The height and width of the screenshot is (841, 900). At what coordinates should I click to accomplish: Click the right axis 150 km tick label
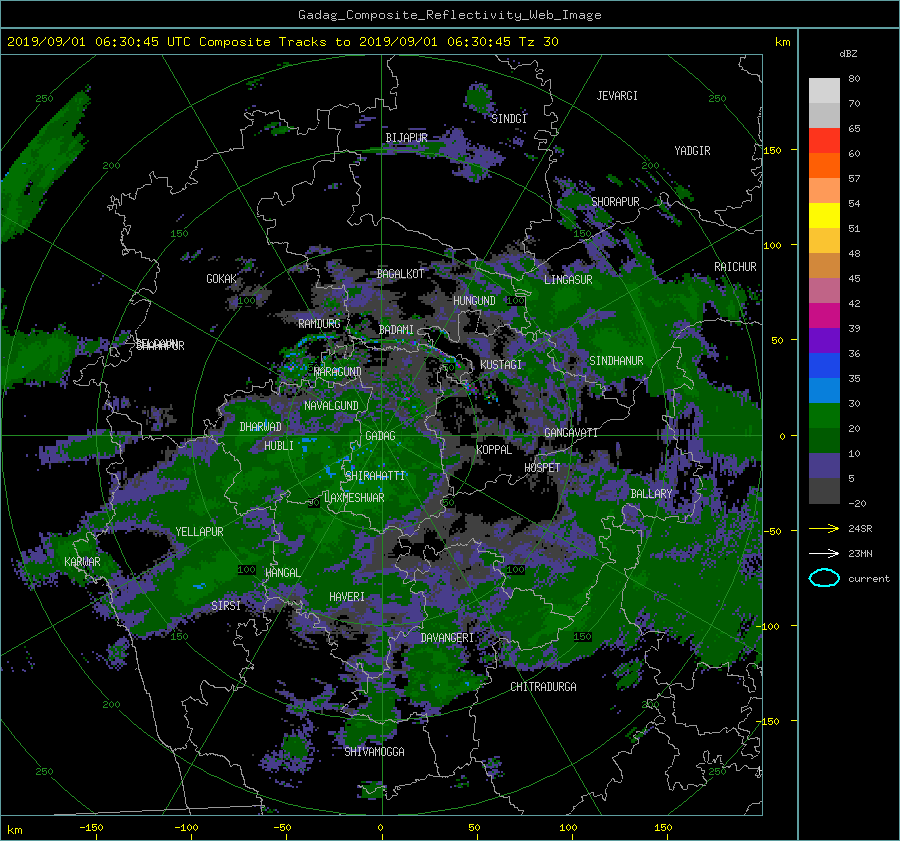pyautogui.click(x=772, y=150)
